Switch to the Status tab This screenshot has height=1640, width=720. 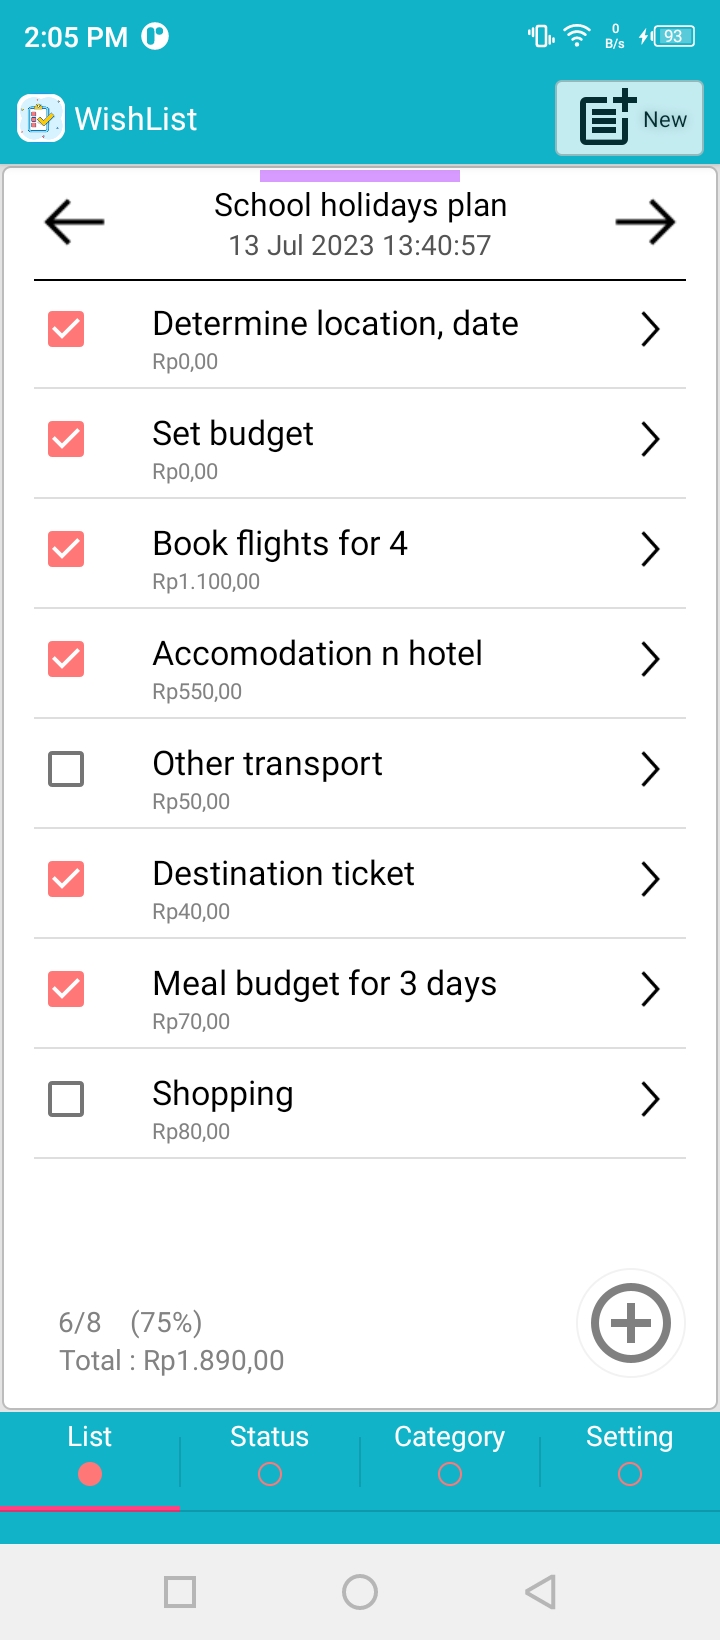(x=269, y=1453)
